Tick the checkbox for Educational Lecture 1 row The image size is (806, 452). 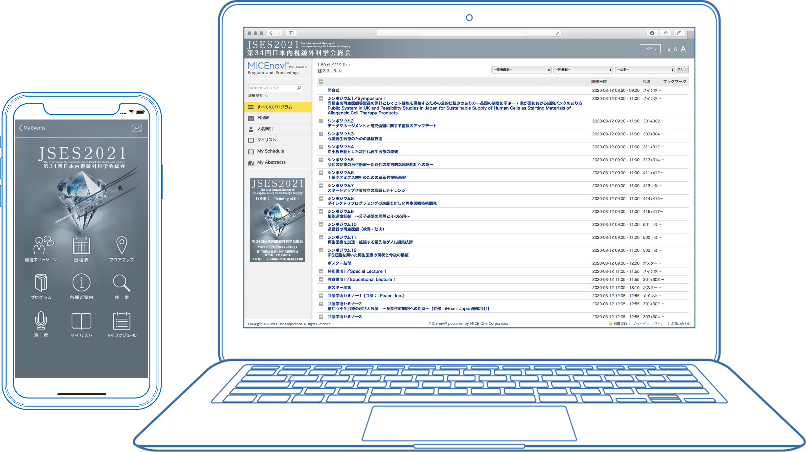click(x=321, y=280)
